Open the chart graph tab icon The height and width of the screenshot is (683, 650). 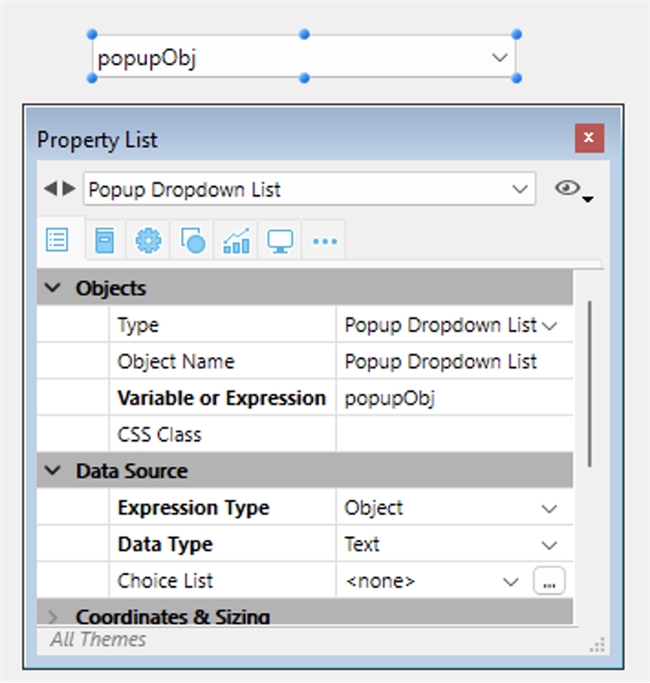[x=237, y=241]
